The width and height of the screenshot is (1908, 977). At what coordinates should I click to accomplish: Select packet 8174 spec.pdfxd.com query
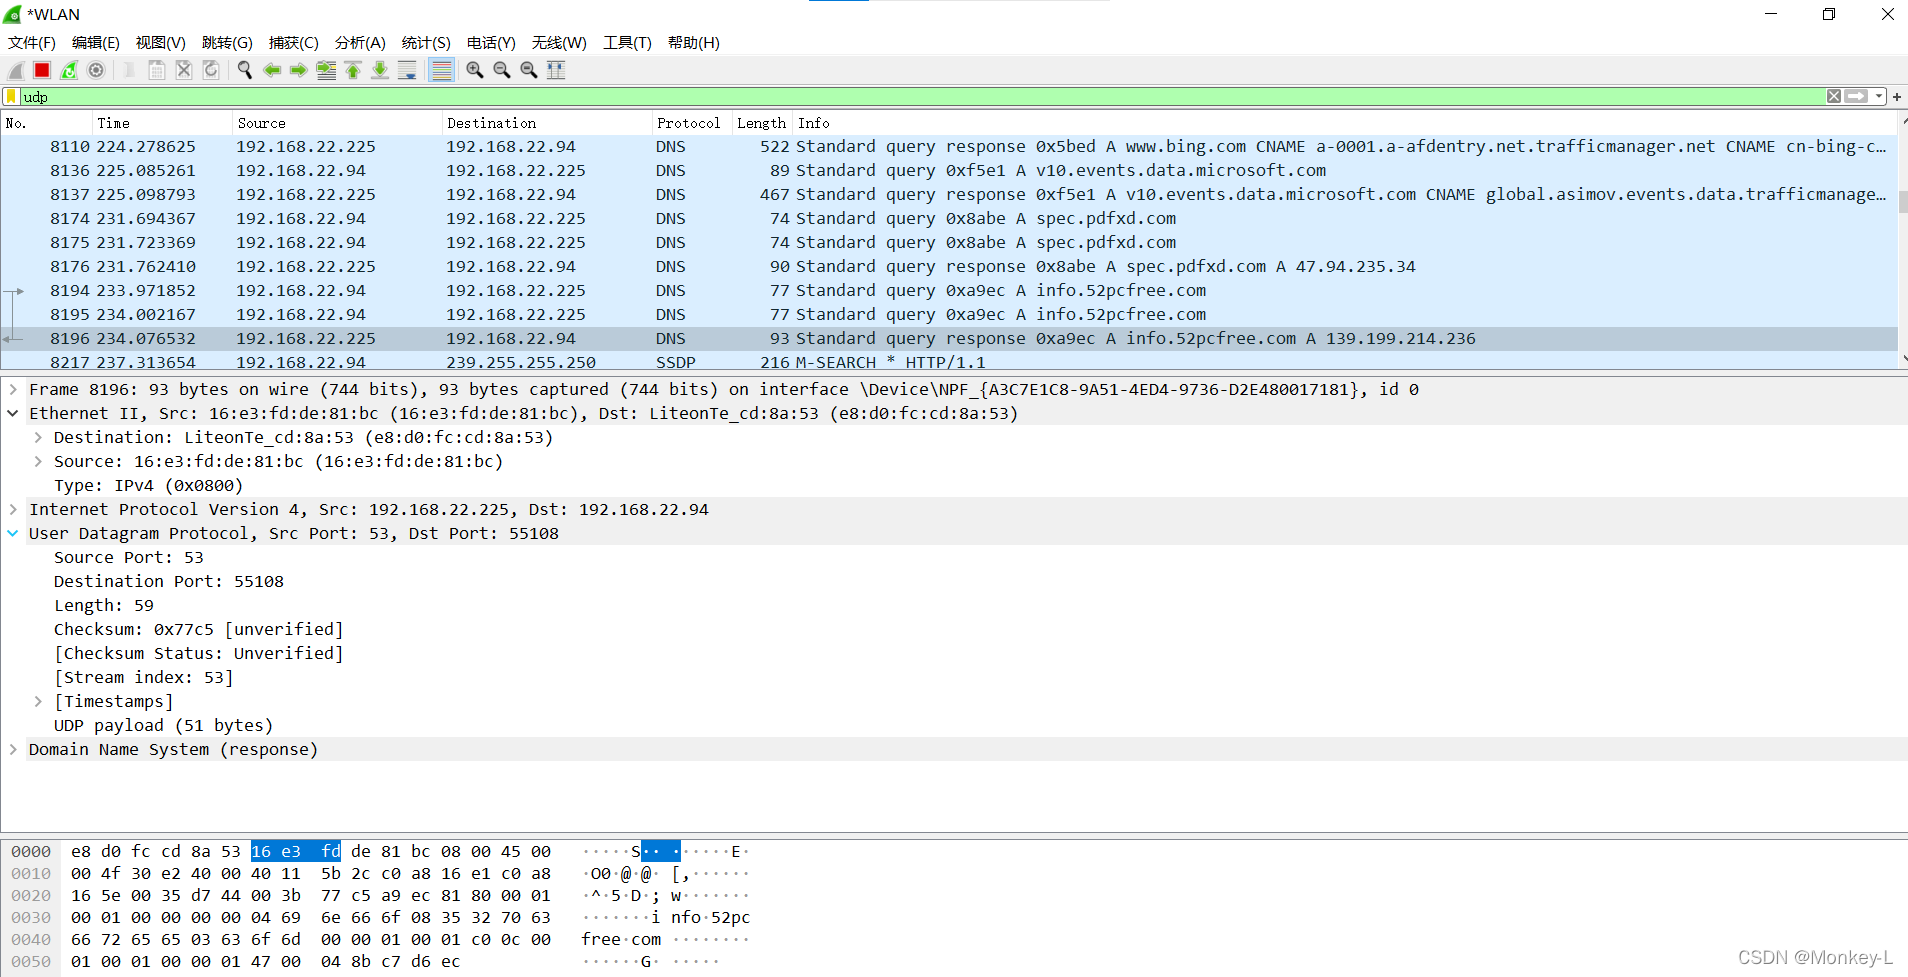(x=948, y=218)
